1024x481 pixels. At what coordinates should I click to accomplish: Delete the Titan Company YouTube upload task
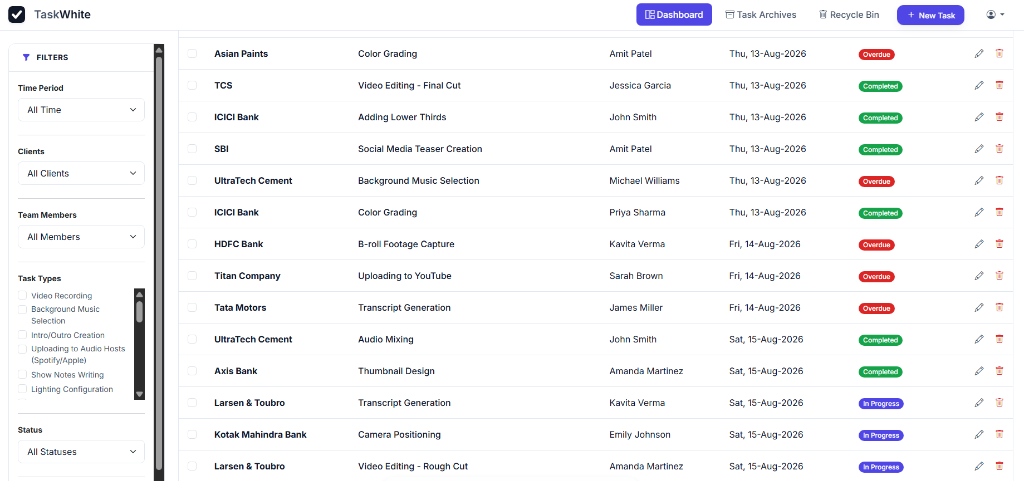[999, 275]
